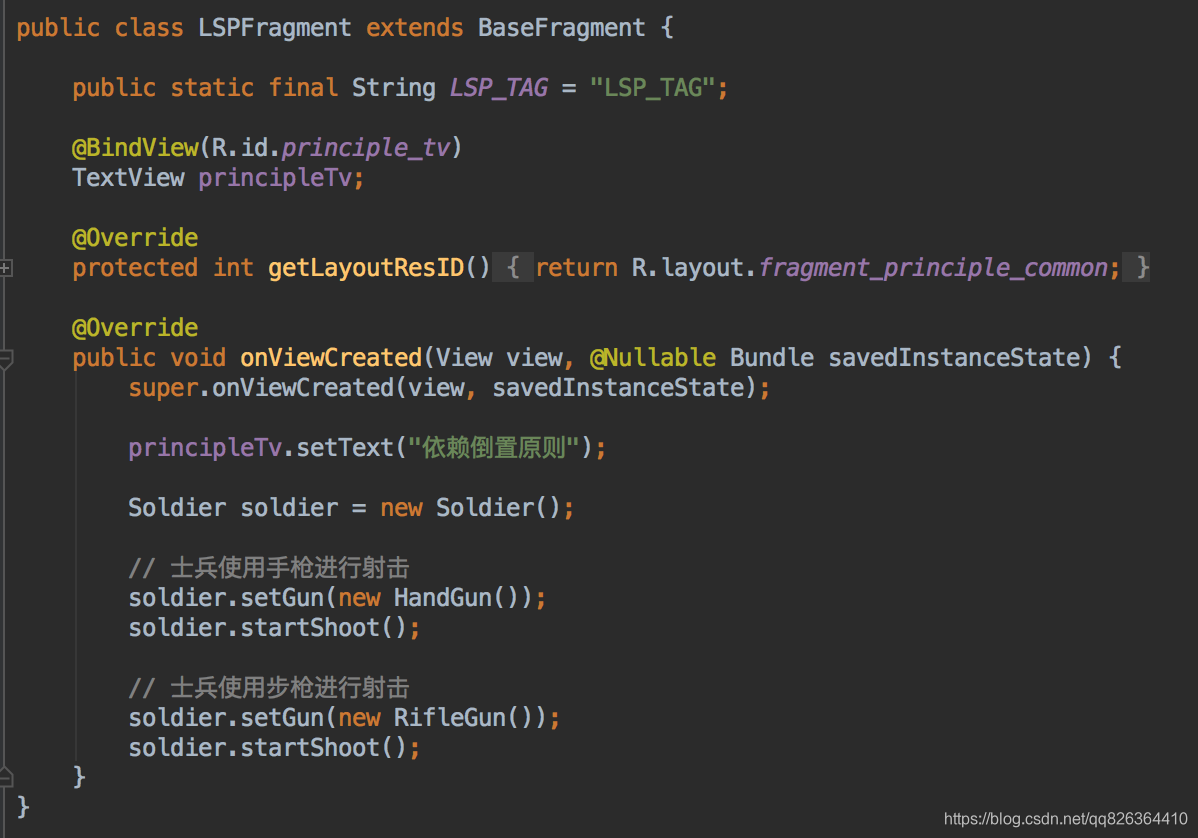Image resolution: width=1198 pixels, height=838 pixels.
Task: Click the HandGun class name
Action: (x=443, y=597)
